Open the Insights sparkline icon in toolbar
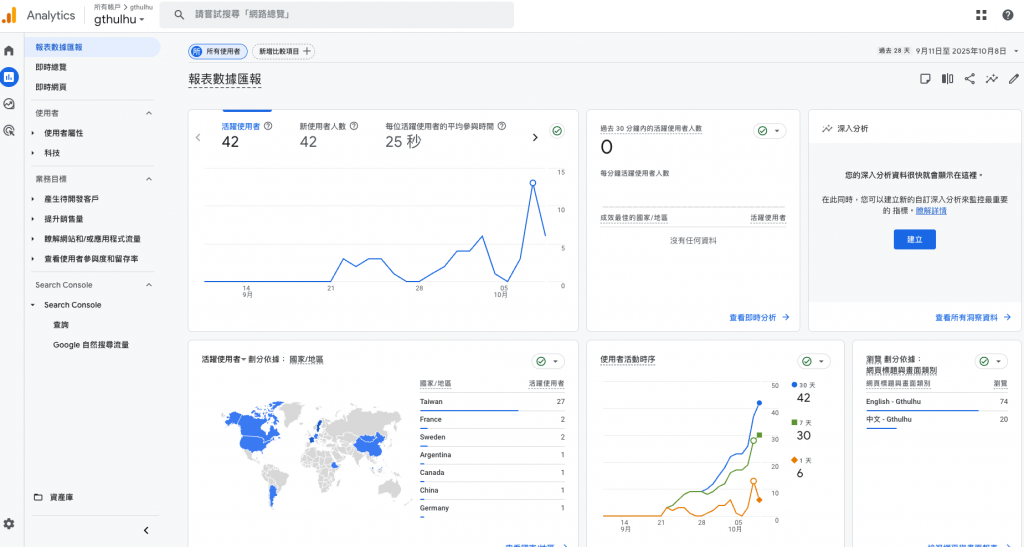1024x547 pixels. [991, 79]
